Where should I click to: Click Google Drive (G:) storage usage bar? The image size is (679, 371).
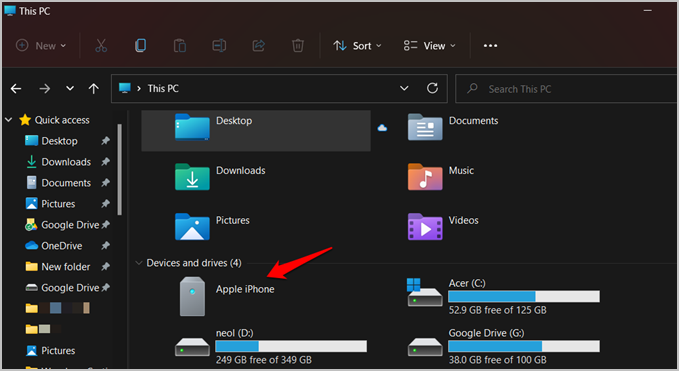(524, 346)
